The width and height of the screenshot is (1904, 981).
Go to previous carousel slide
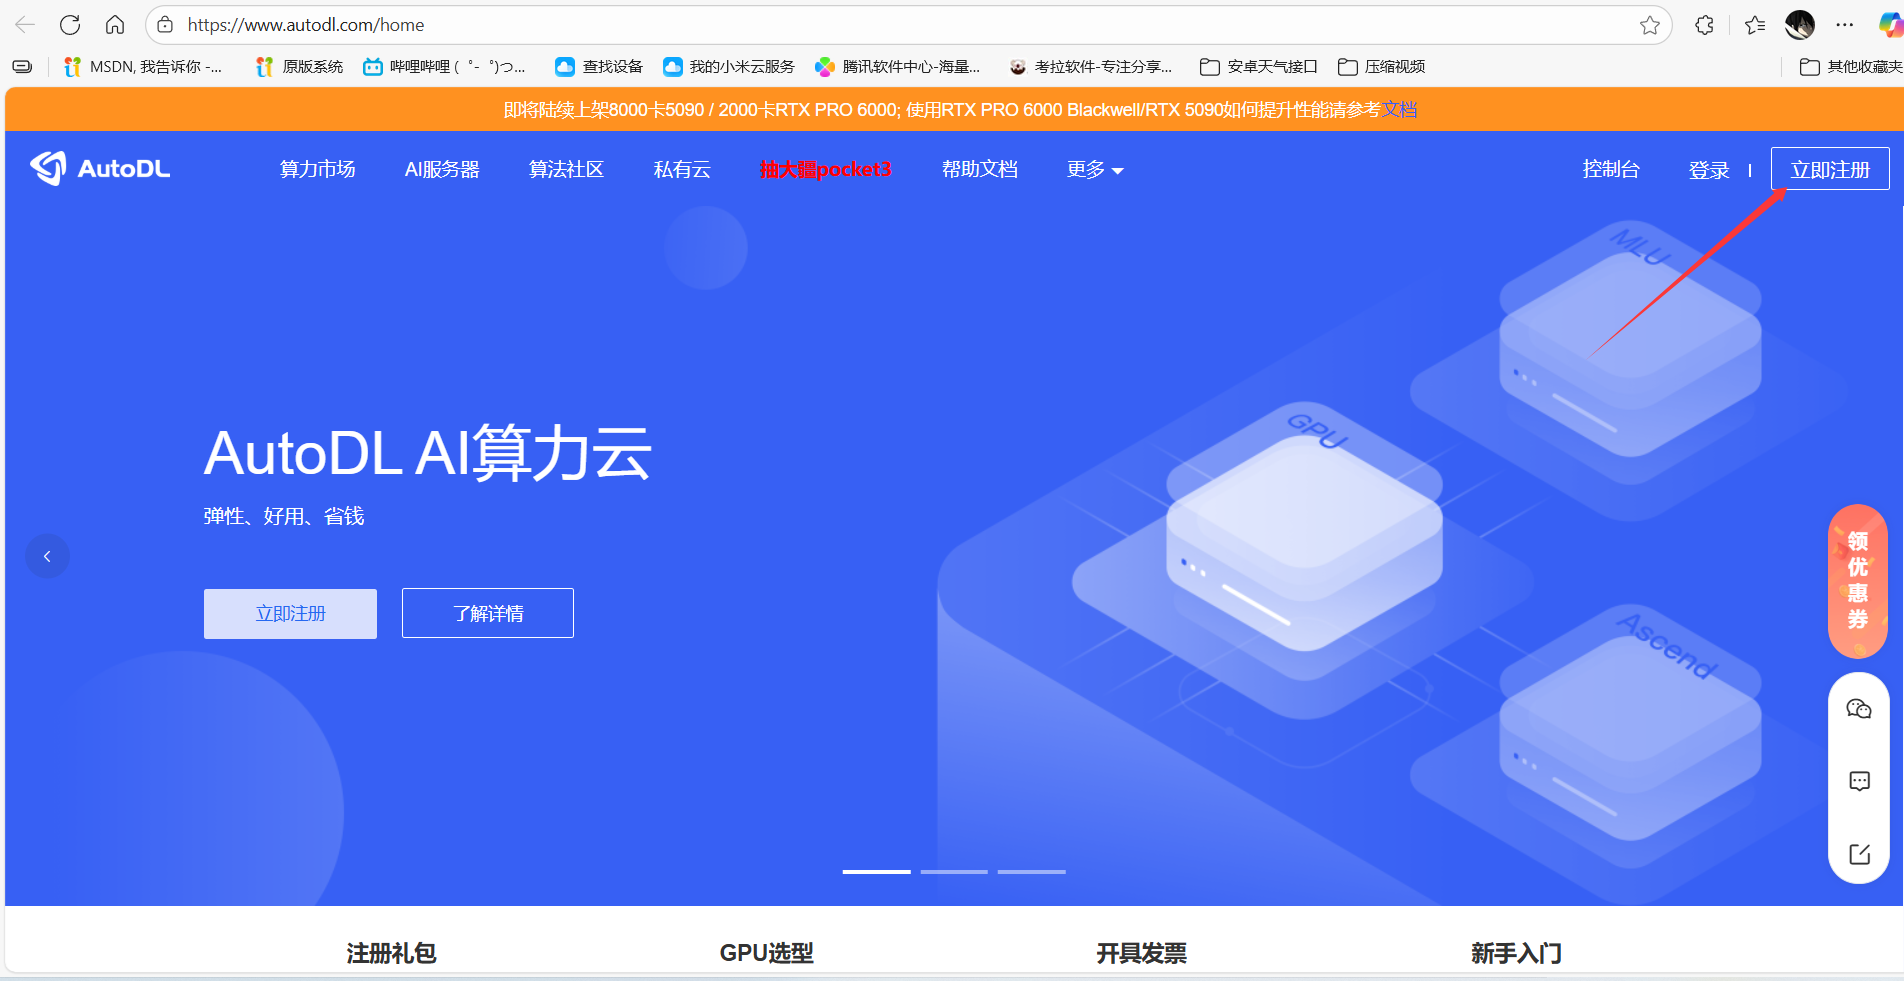47,556
